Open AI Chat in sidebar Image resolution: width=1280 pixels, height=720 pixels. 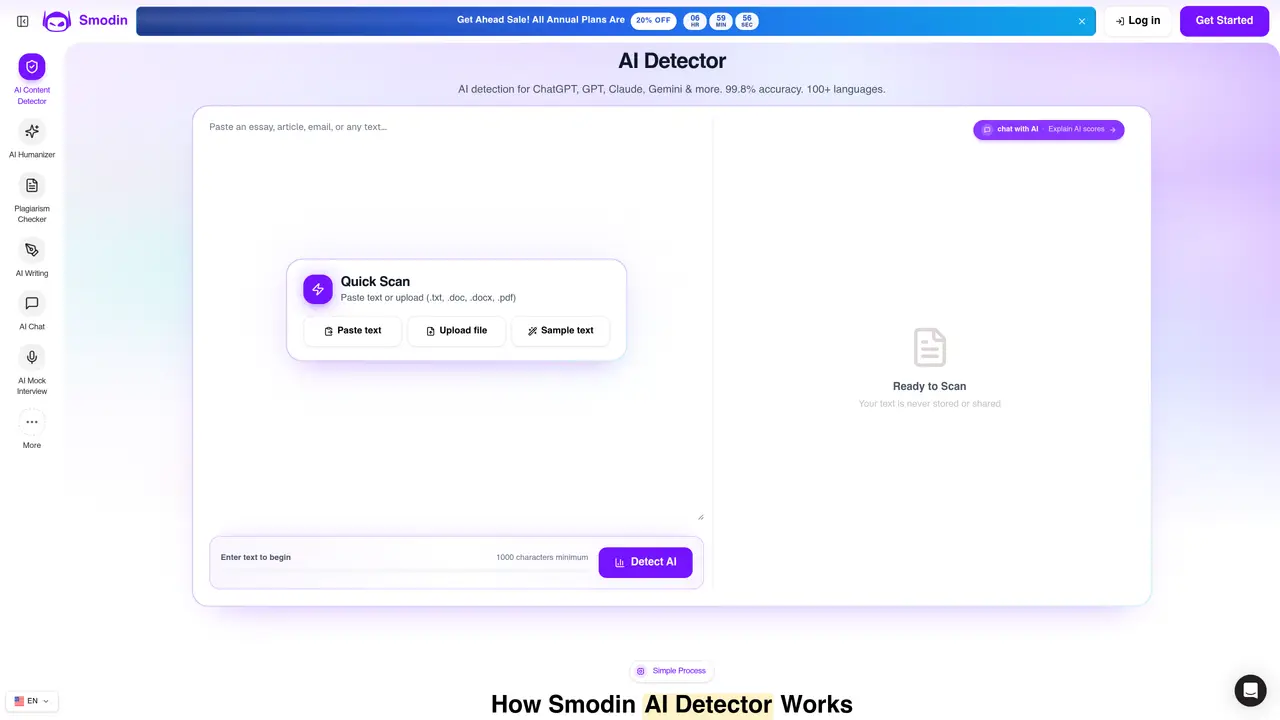(x=32, y=311)
